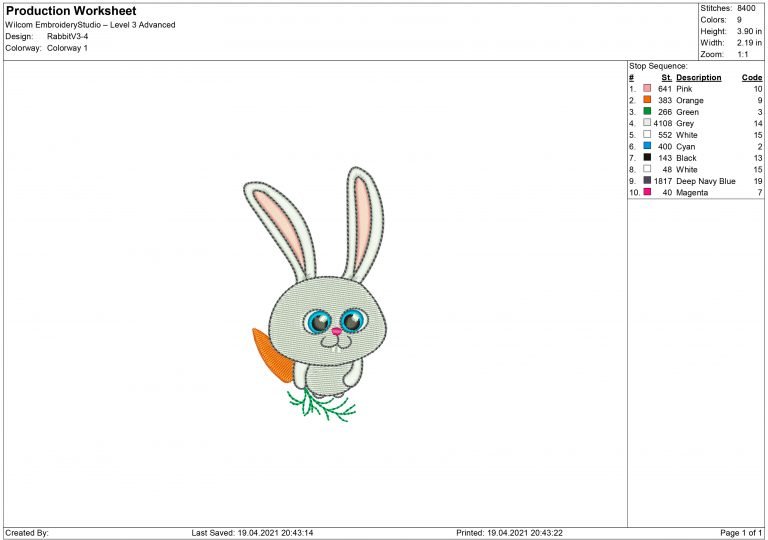The image size is (768, 540).
Task: Click 'Printed: 19.04.2021 20:43:22' footer text
Action: pos(509,533)
